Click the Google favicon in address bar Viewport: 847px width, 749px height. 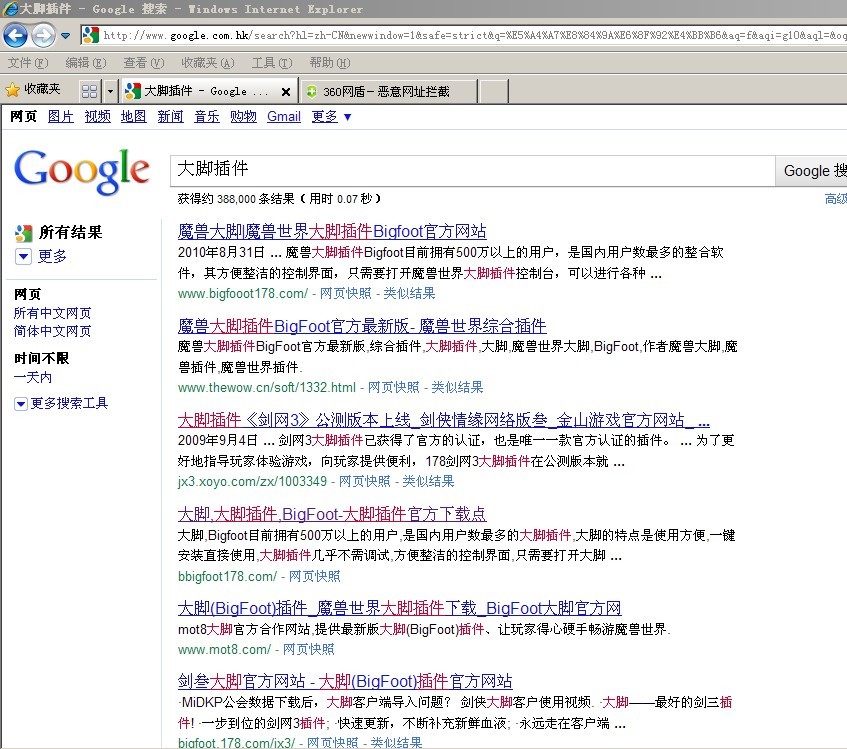tap(90, 35)
